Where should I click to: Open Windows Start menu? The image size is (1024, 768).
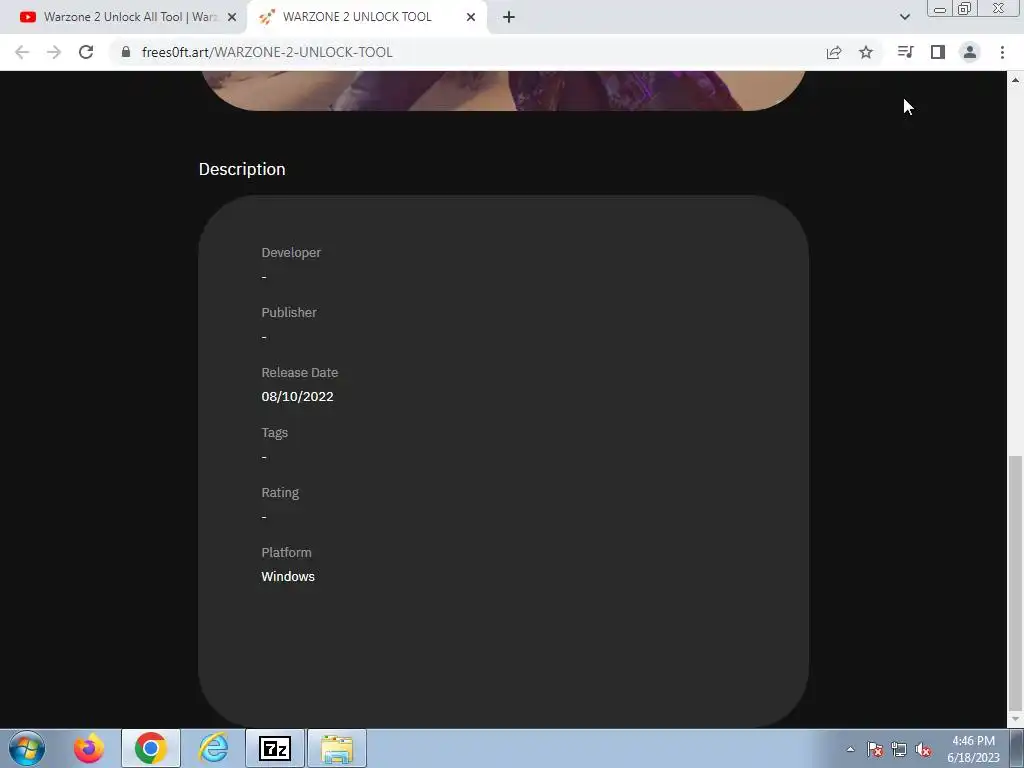27,748
